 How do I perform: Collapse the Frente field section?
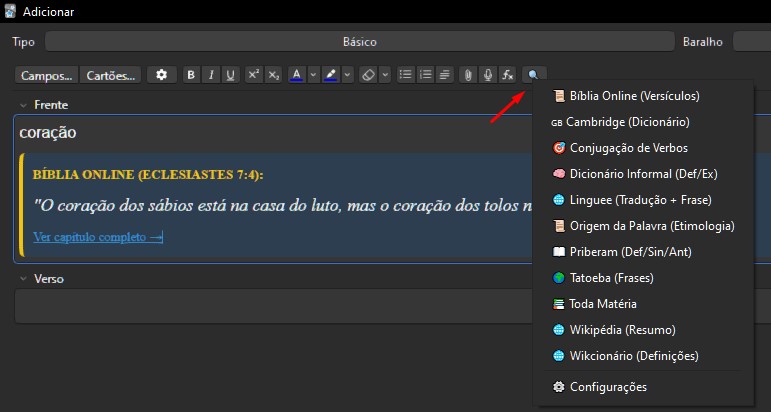(22, 104)
